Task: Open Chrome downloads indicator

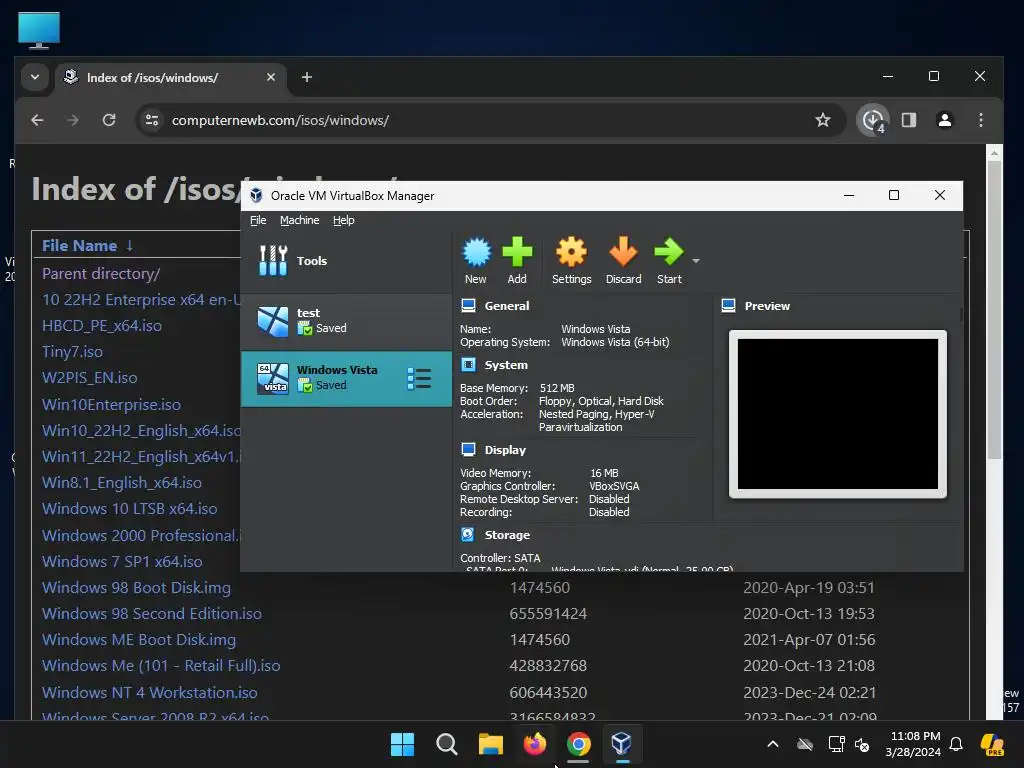Action: pyautogui.click(x=873, y=120)
